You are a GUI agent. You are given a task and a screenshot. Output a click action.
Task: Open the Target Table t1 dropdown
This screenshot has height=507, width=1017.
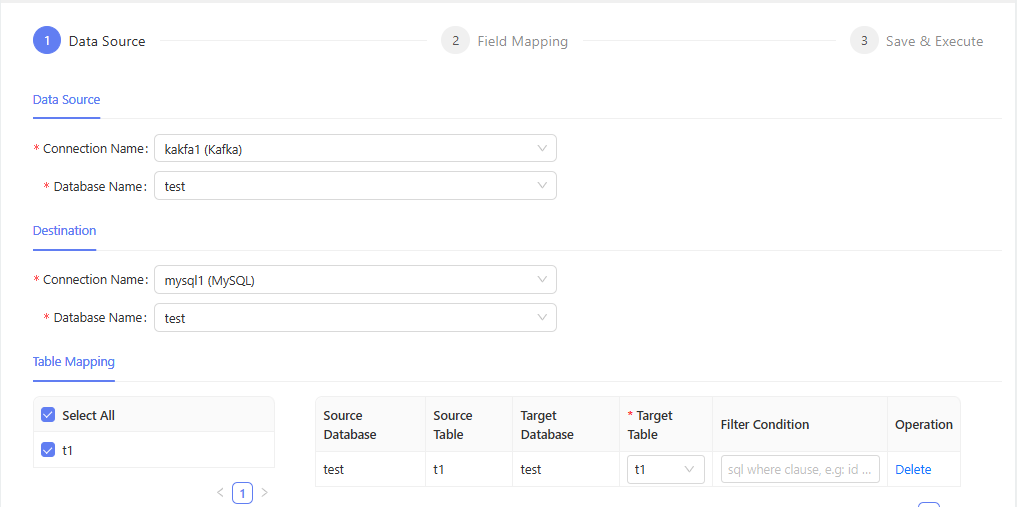point(665,469)
